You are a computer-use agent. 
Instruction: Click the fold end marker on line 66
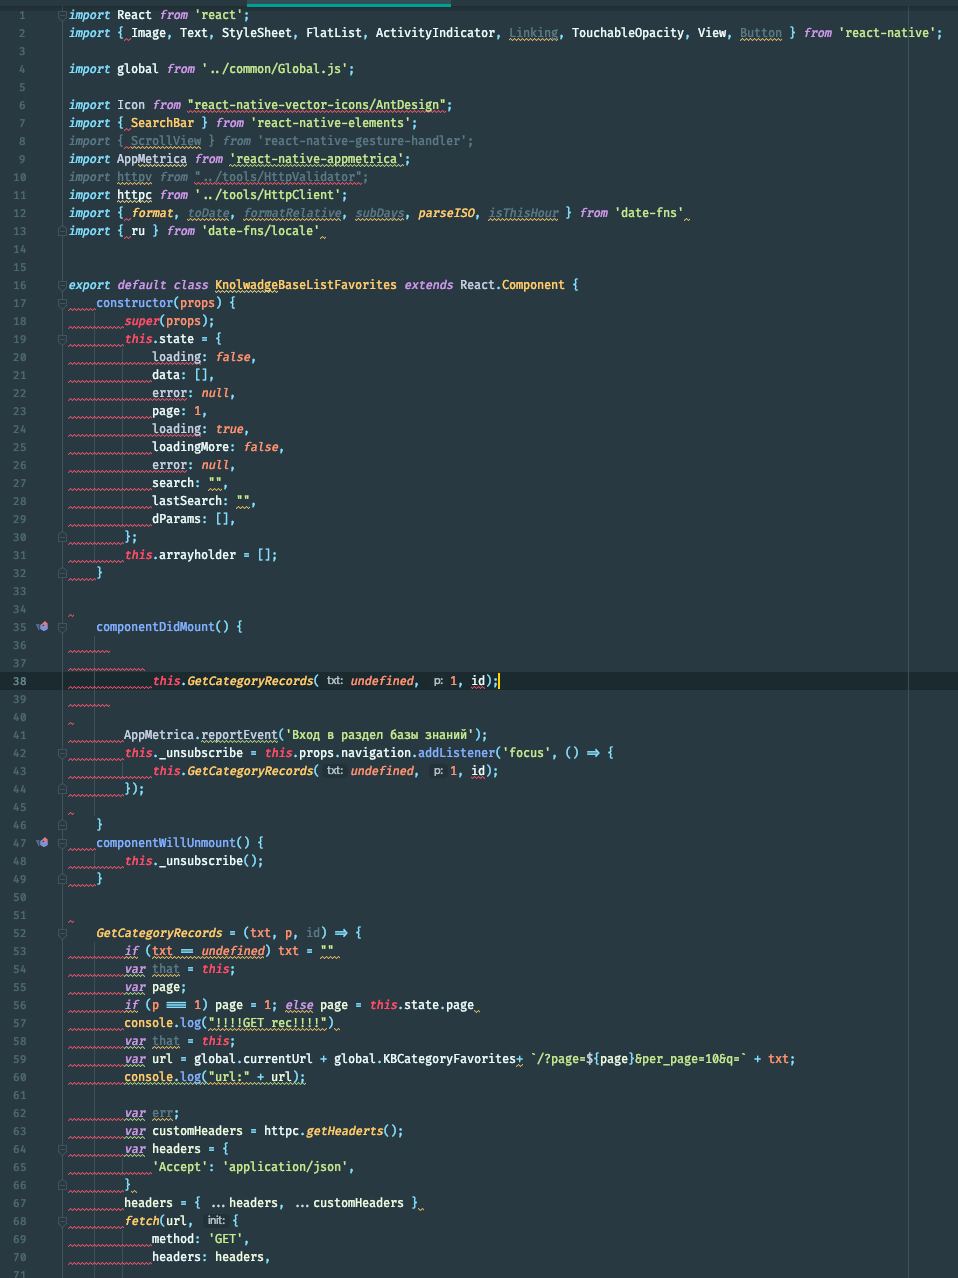[x=62, y=1185]
